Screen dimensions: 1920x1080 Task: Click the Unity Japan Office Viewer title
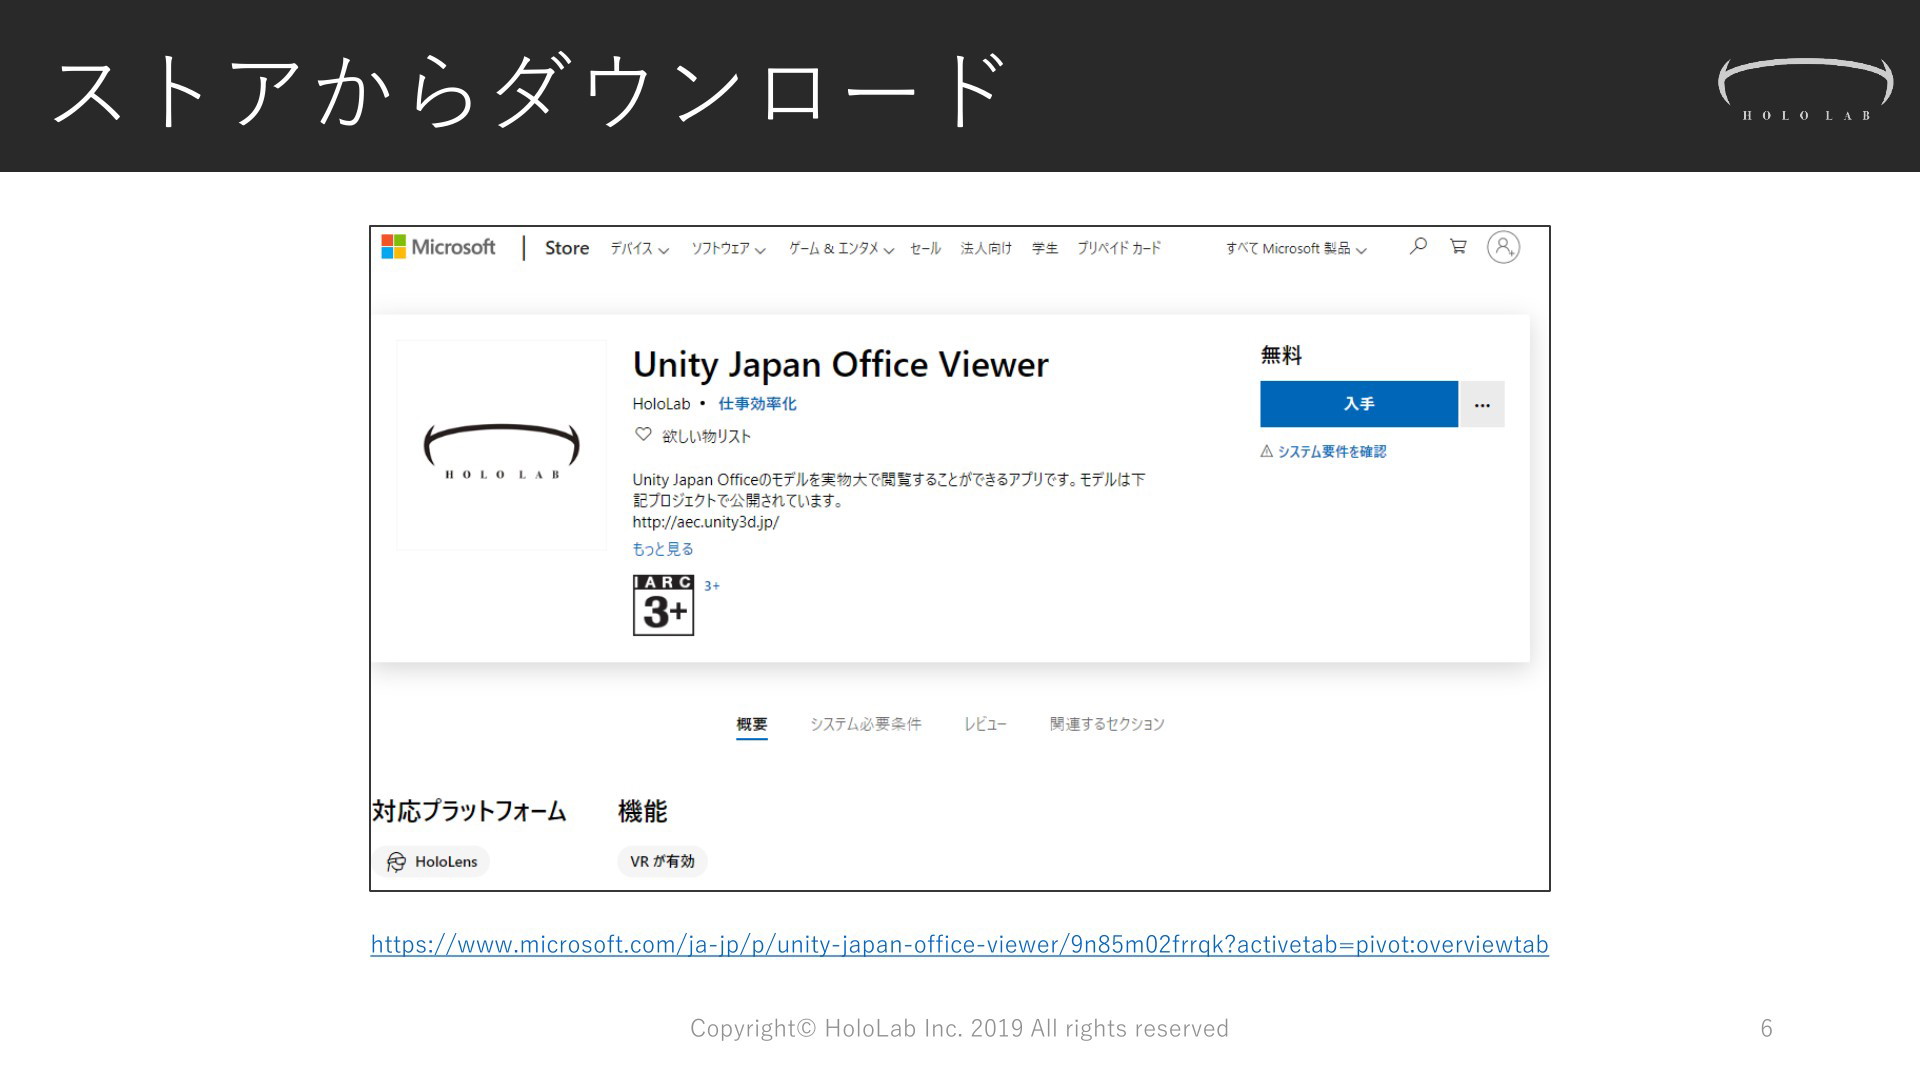[840, 365]
